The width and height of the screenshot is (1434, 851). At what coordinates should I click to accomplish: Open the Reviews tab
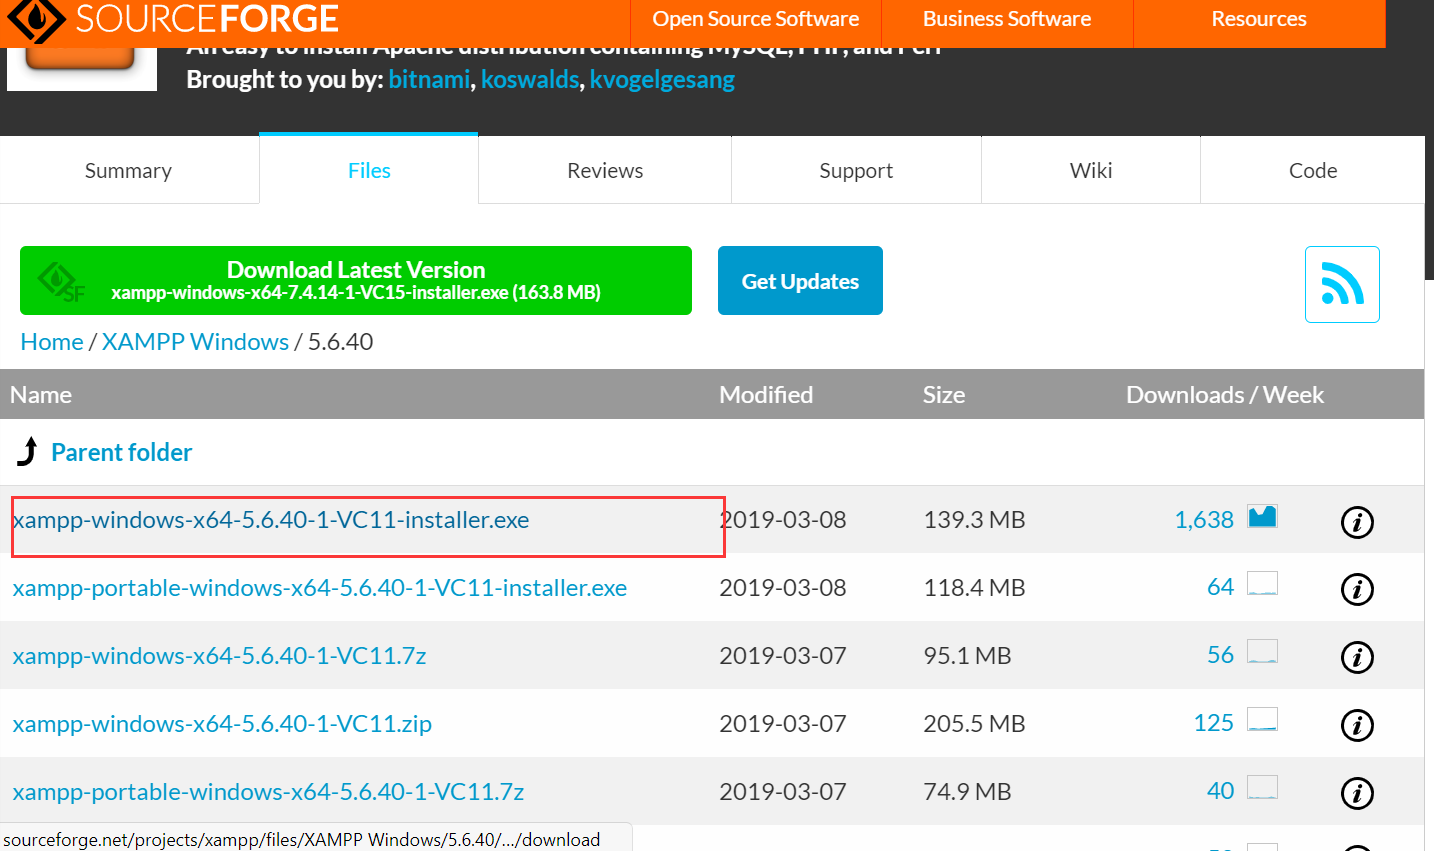coord(604,170)
